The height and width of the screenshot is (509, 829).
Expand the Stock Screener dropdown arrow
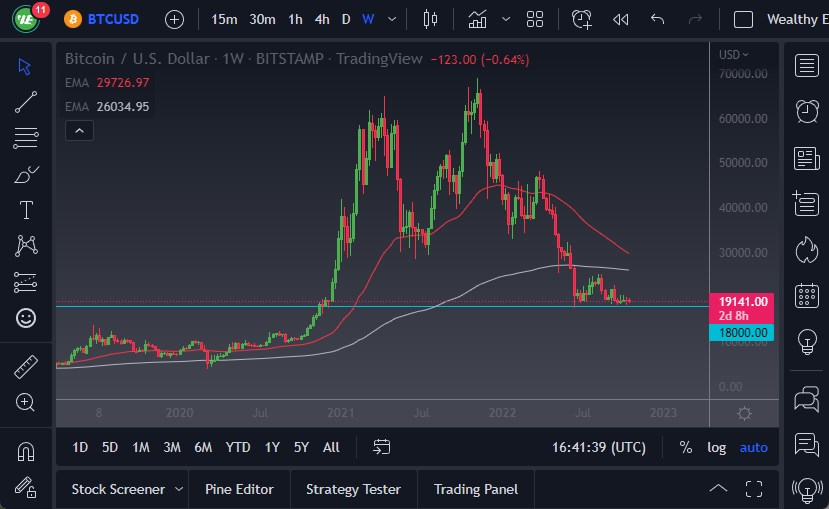179,489
